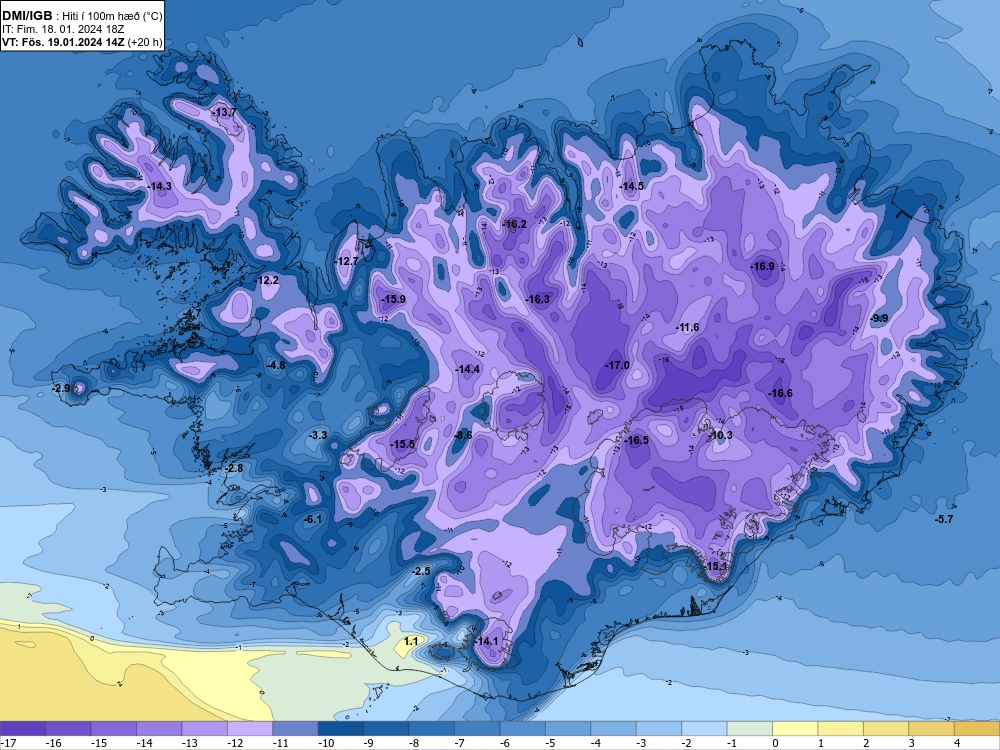The height and width of the screenshot is (750, 1000).
Task: Click the -2.8 temperature value on the west coast
Action: (x=234, y=468)
